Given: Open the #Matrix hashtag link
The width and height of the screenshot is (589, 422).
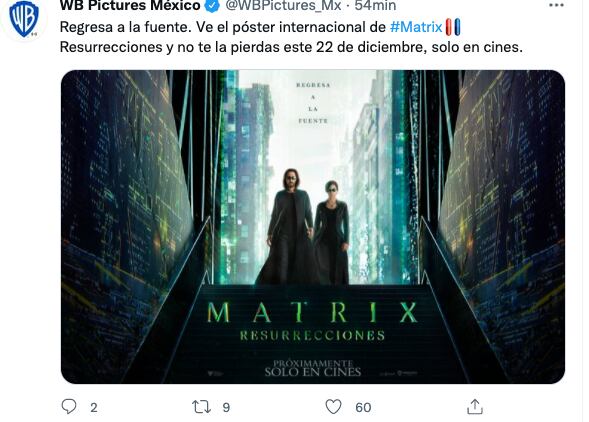Looking at the screenshot, I should (416, 27).
